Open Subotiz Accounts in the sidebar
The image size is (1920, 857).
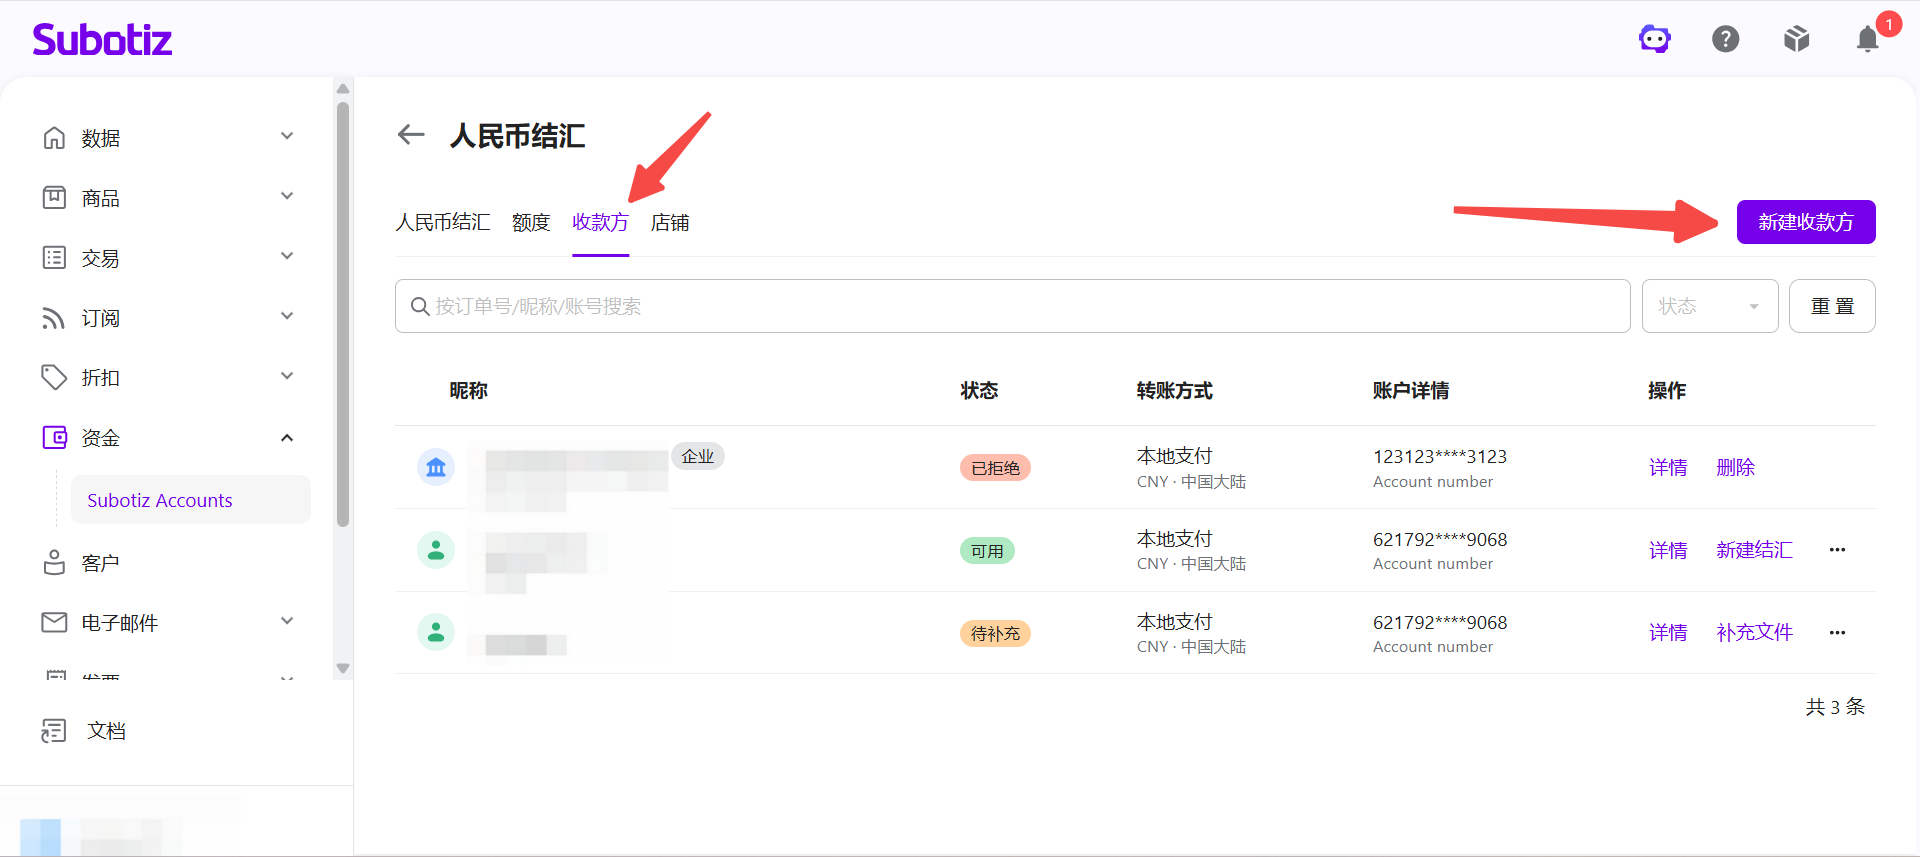tap(191, 500)
